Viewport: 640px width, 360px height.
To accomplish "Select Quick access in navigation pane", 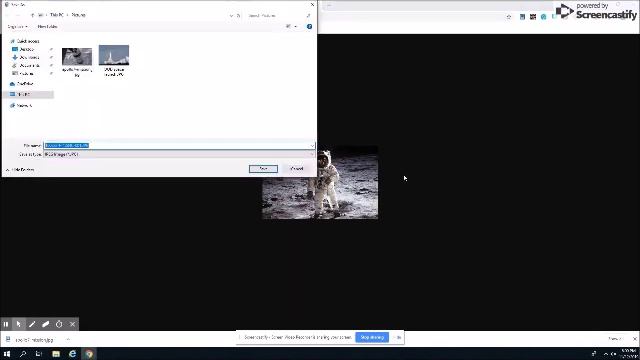I will tap(28, 41).
